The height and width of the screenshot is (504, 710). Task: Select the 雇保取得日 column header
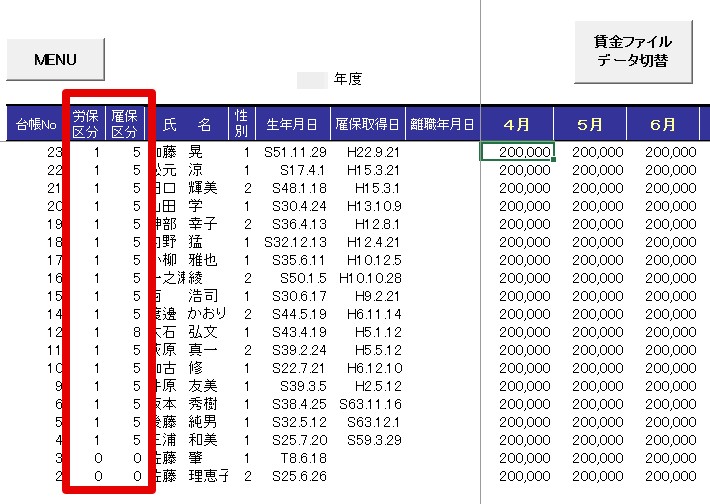click(367, 124)
